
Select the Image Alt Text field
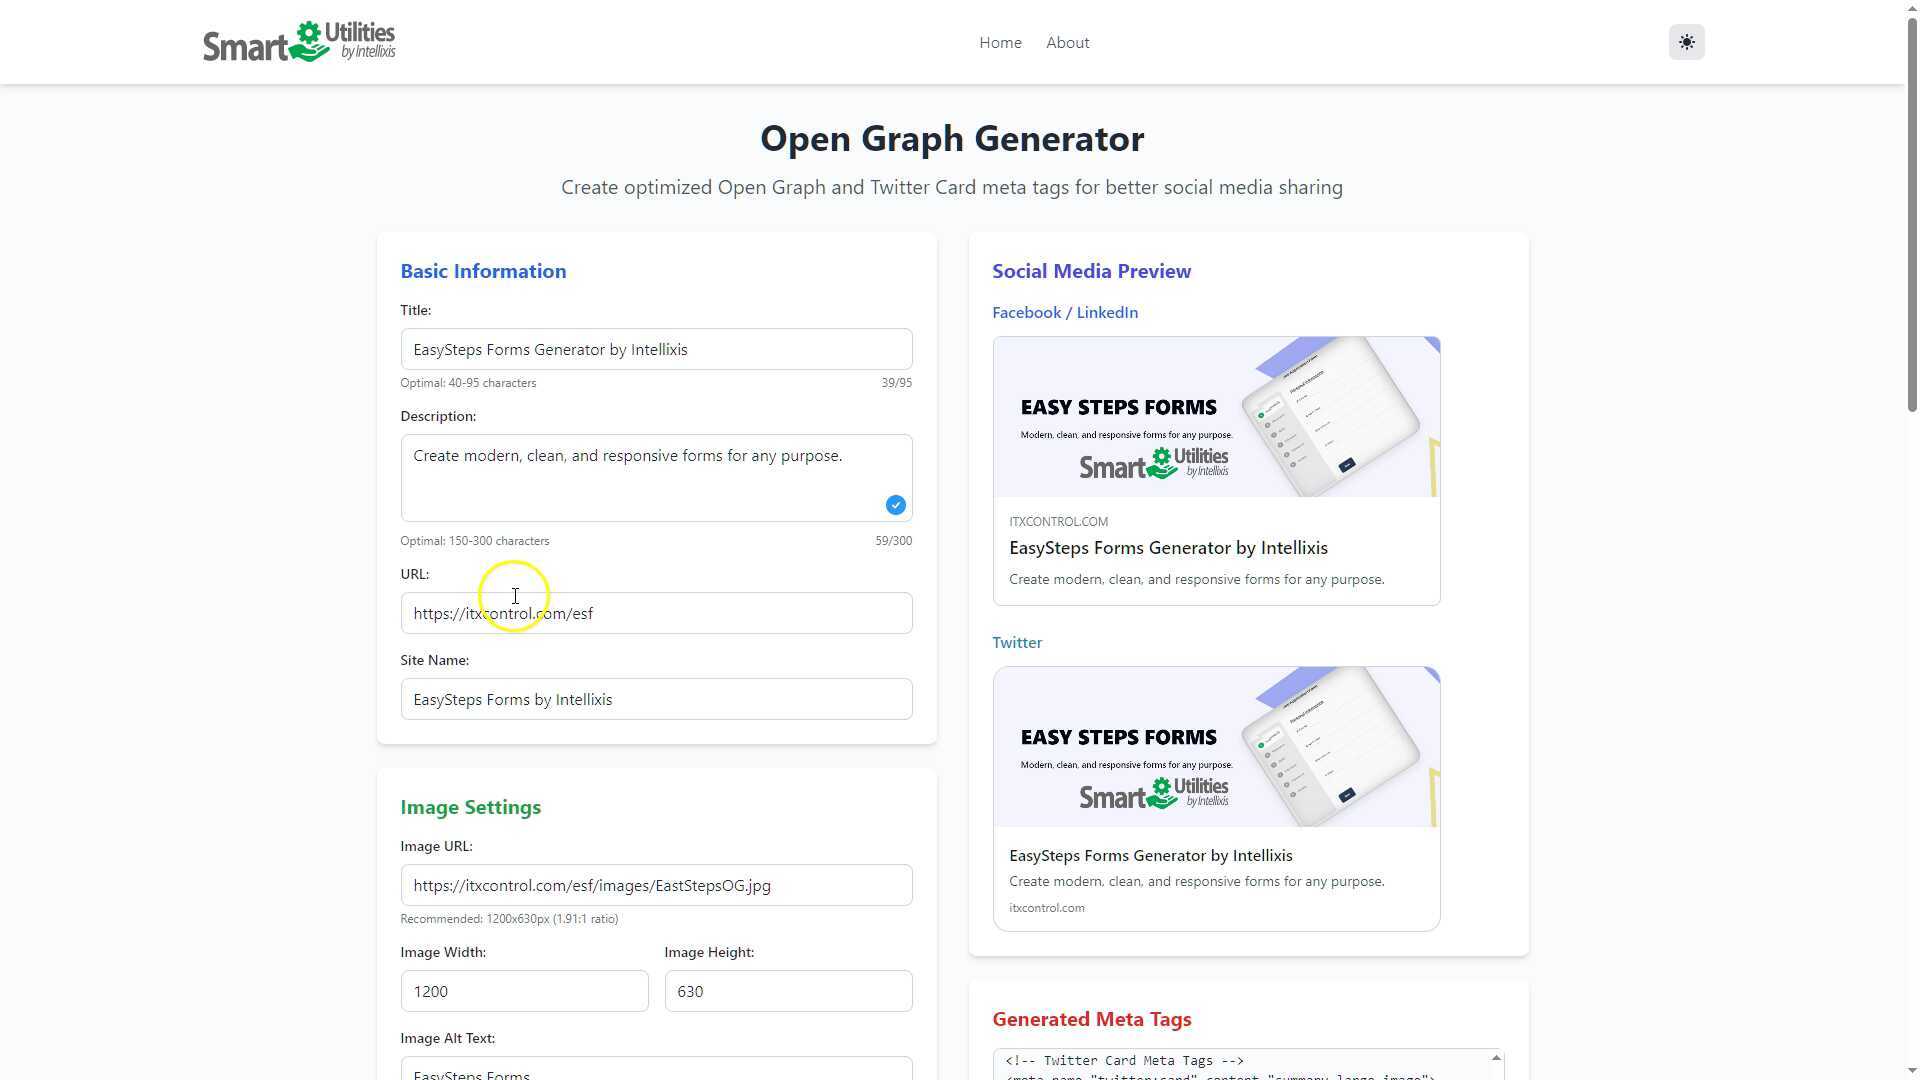coord(656,1070)
